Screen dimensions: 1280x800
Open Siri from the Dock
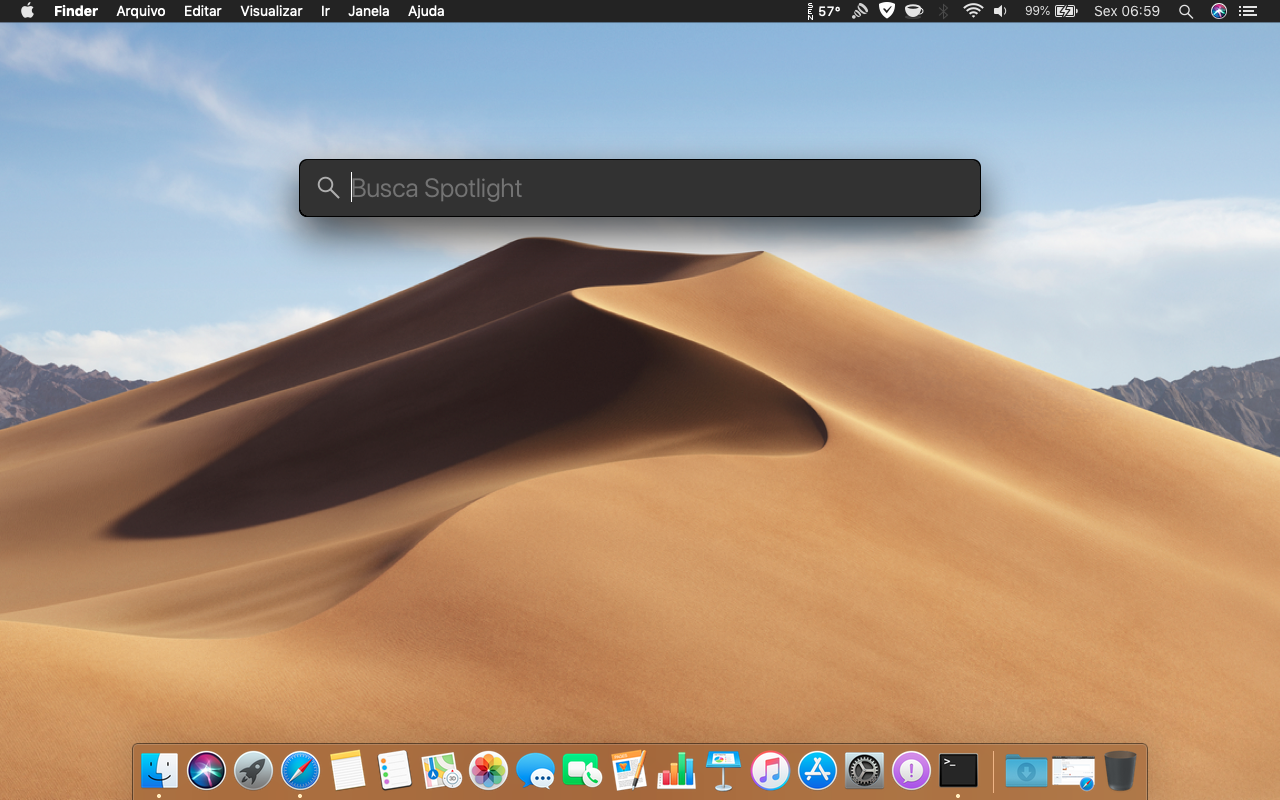pyautogui.click(x=207, y=770)
